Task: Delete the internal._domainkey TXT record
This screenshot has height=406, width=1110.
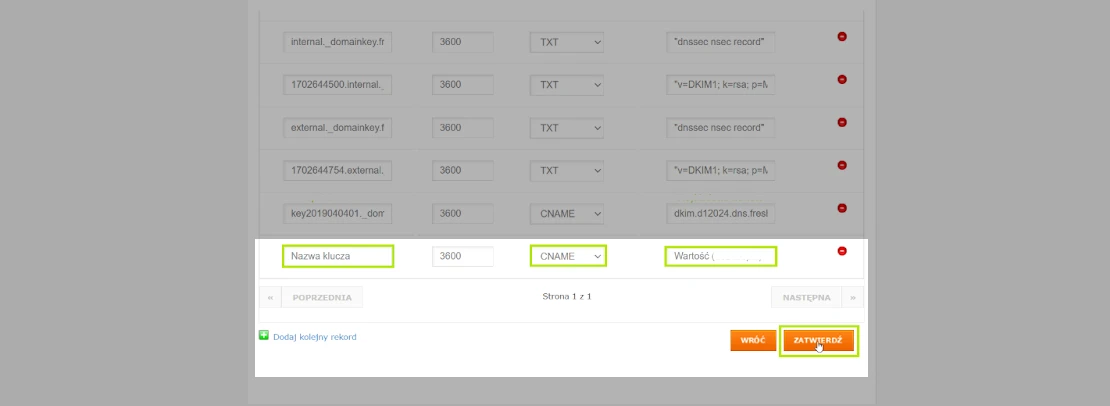Action: point(842,37)
